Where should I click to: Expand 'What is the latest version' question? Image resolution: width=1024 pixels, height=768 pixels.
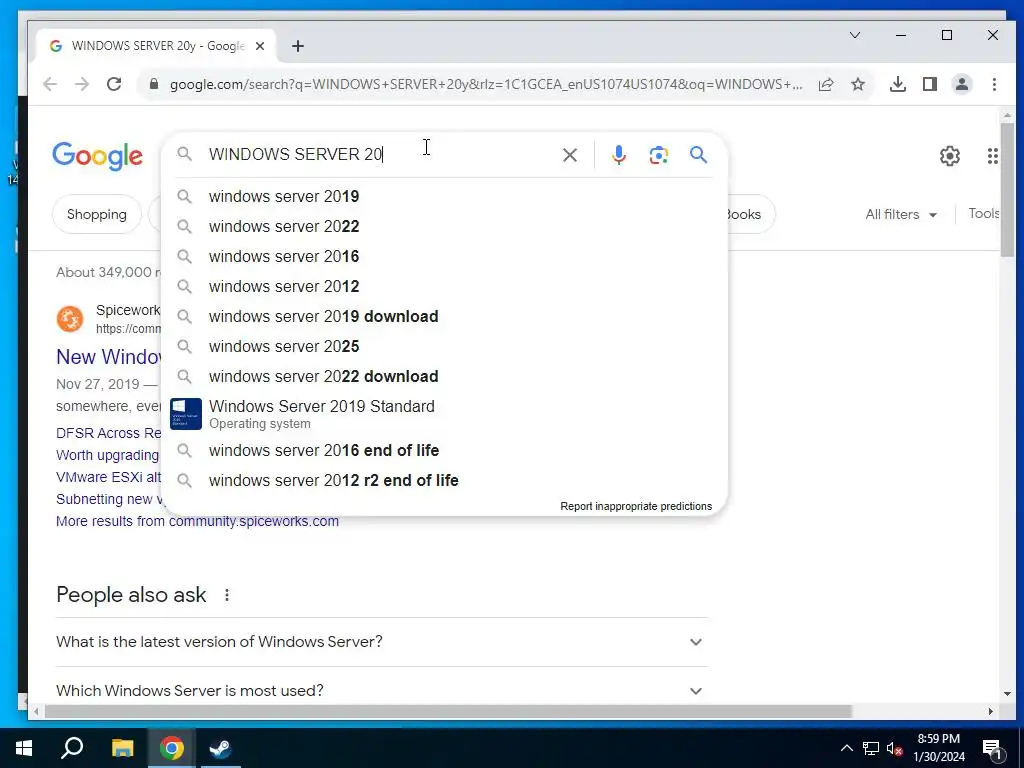point(382,642)
